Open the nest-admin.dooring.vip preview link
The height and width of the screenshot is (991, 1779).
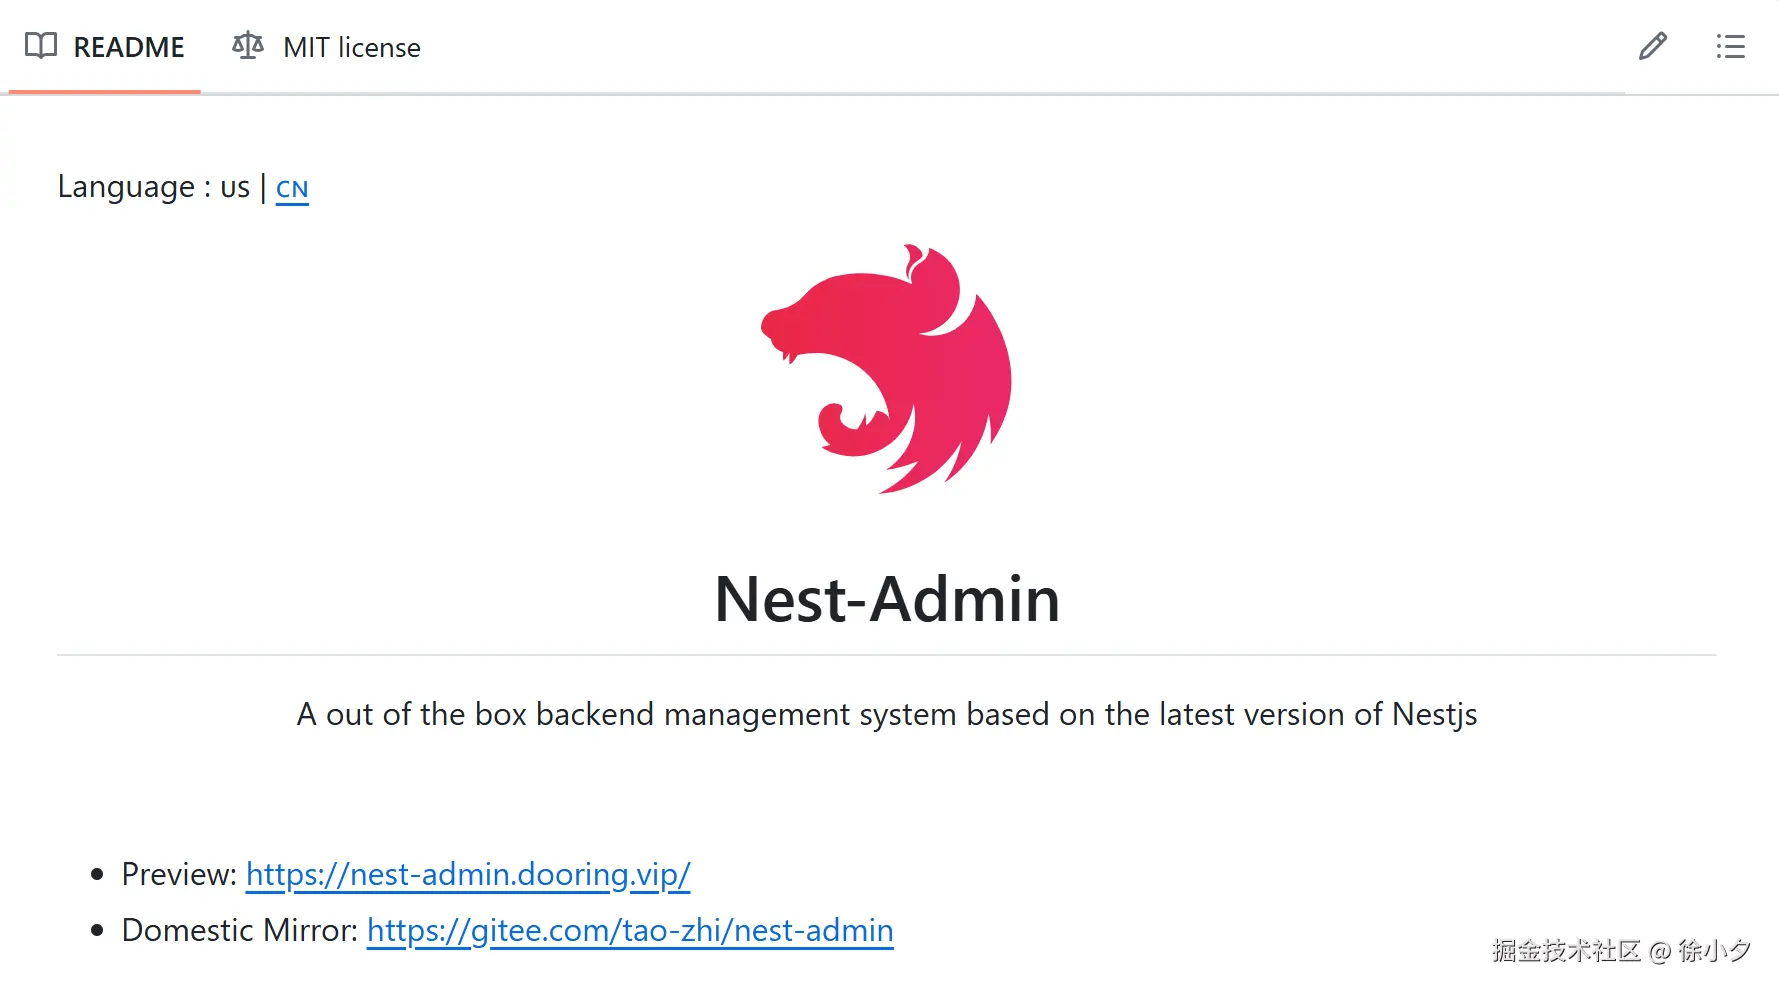[468, 874]
